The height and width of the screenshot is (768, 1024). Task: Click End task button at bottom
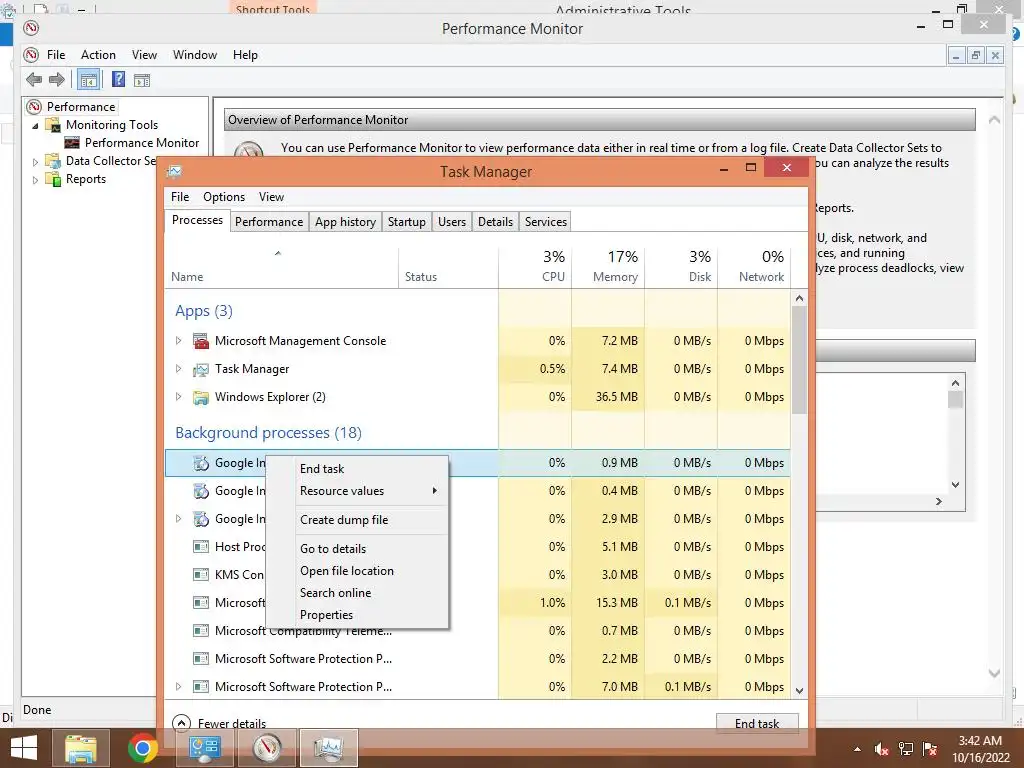(x=757, y=723)
